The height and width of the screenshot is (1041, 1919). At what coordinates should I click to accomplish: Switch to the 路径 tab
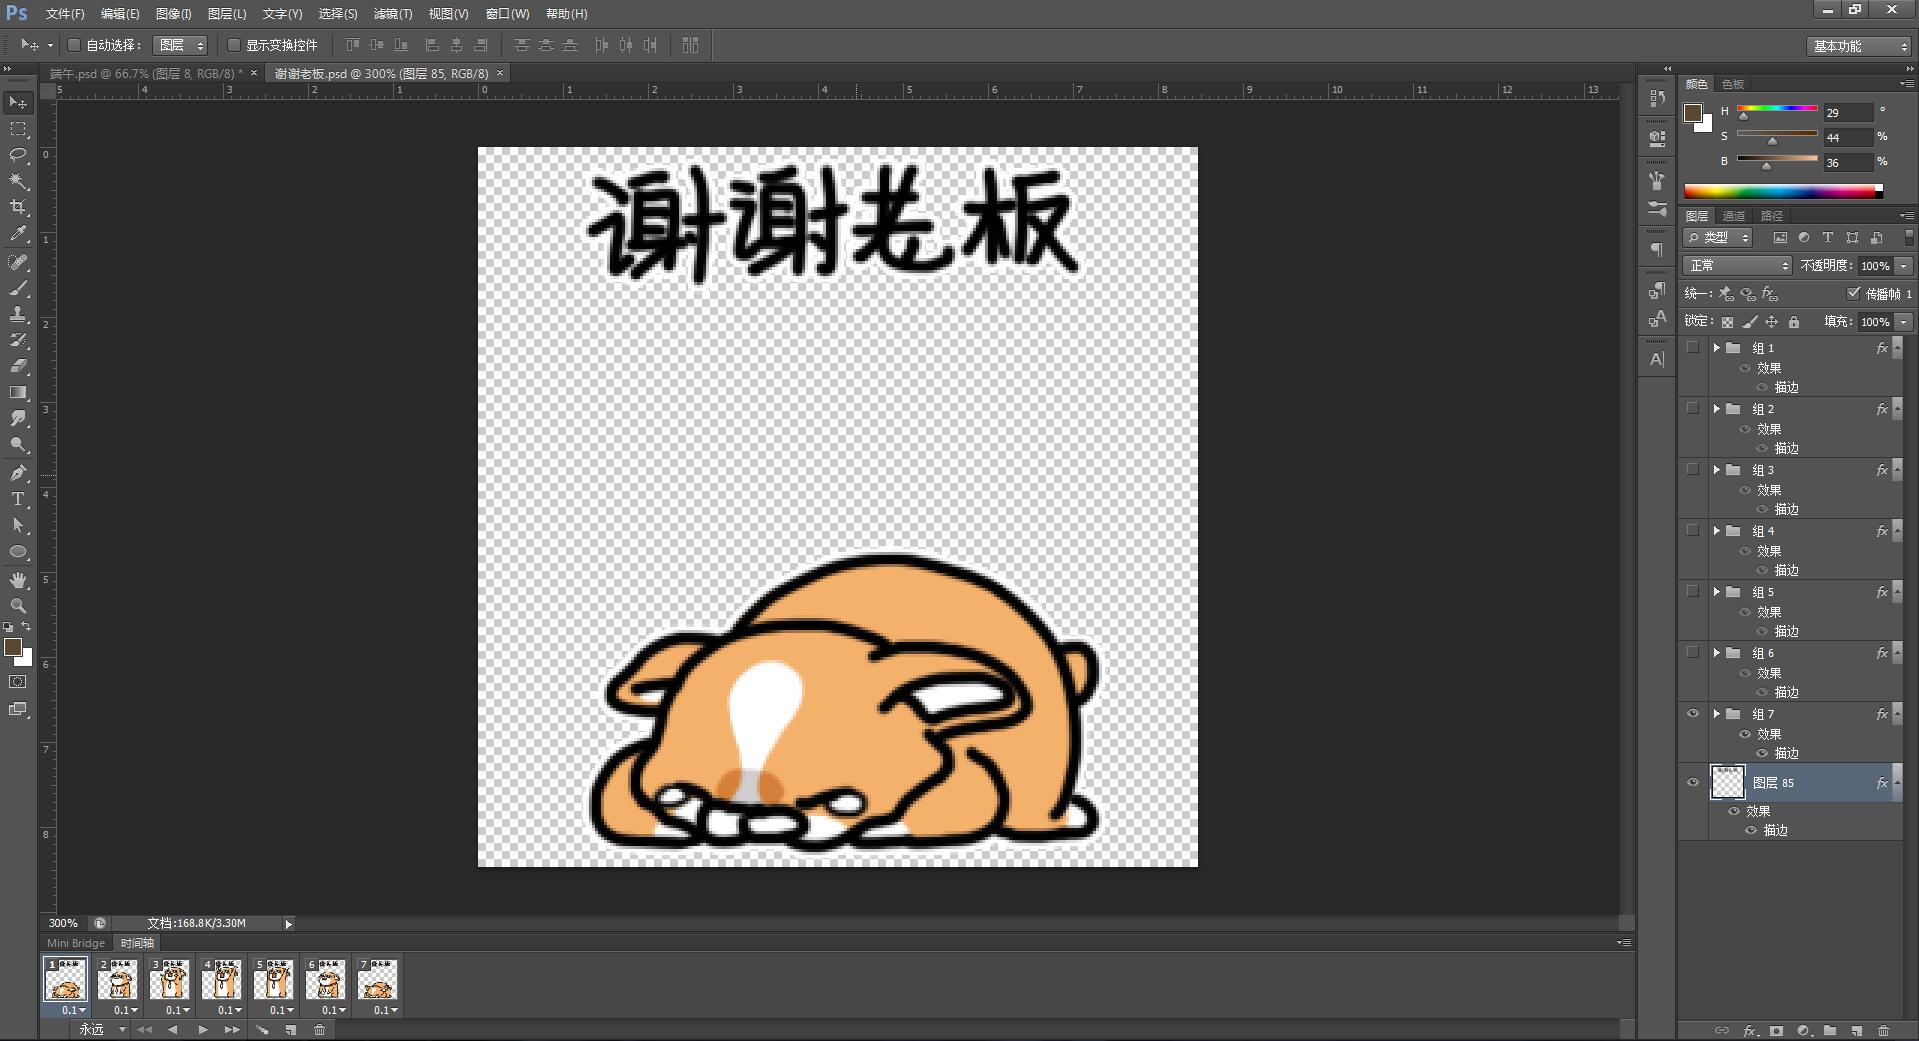tap(1772, 216)
